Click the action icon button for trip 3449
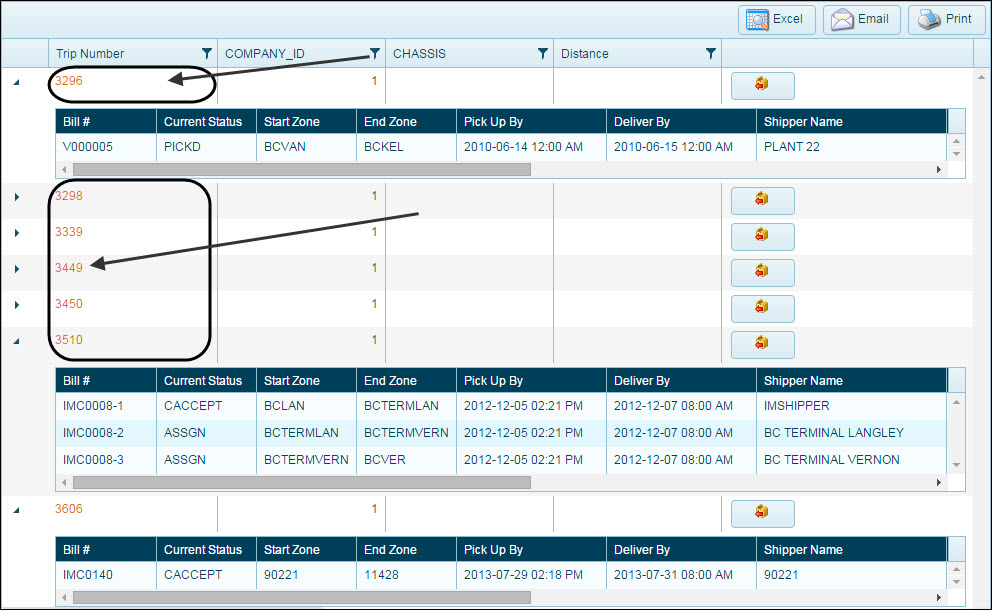Viewport: 992px width, 610px height. (762, 273)
